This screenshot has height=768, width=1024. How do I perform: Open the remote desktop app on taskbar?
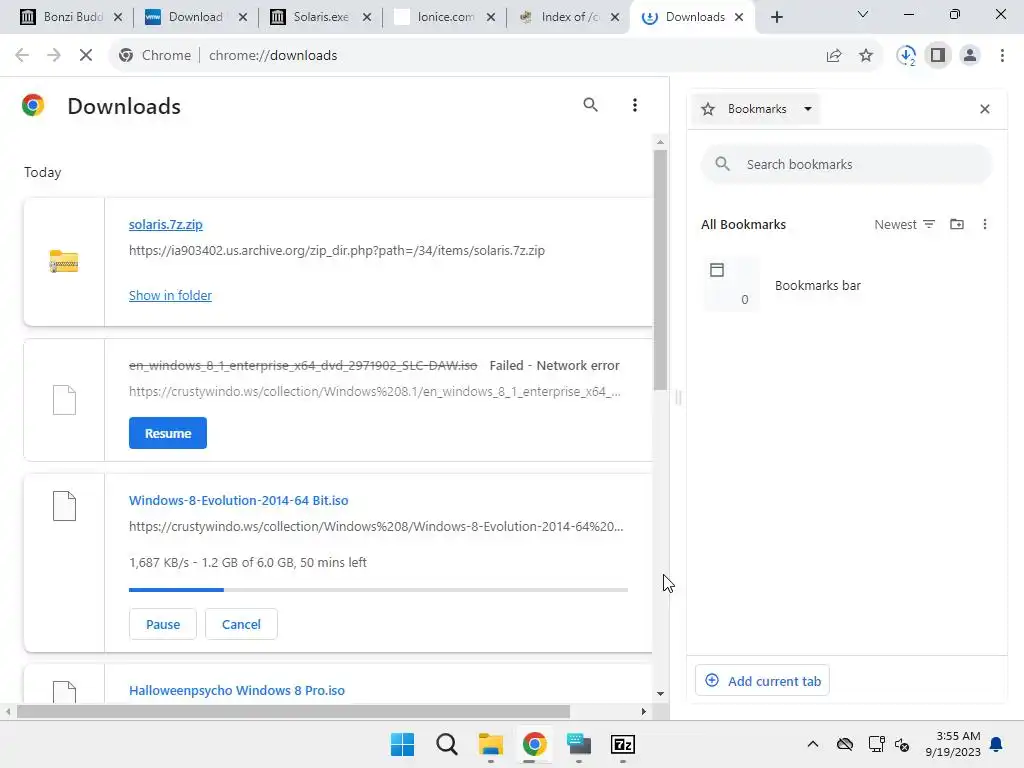(579, 744)
